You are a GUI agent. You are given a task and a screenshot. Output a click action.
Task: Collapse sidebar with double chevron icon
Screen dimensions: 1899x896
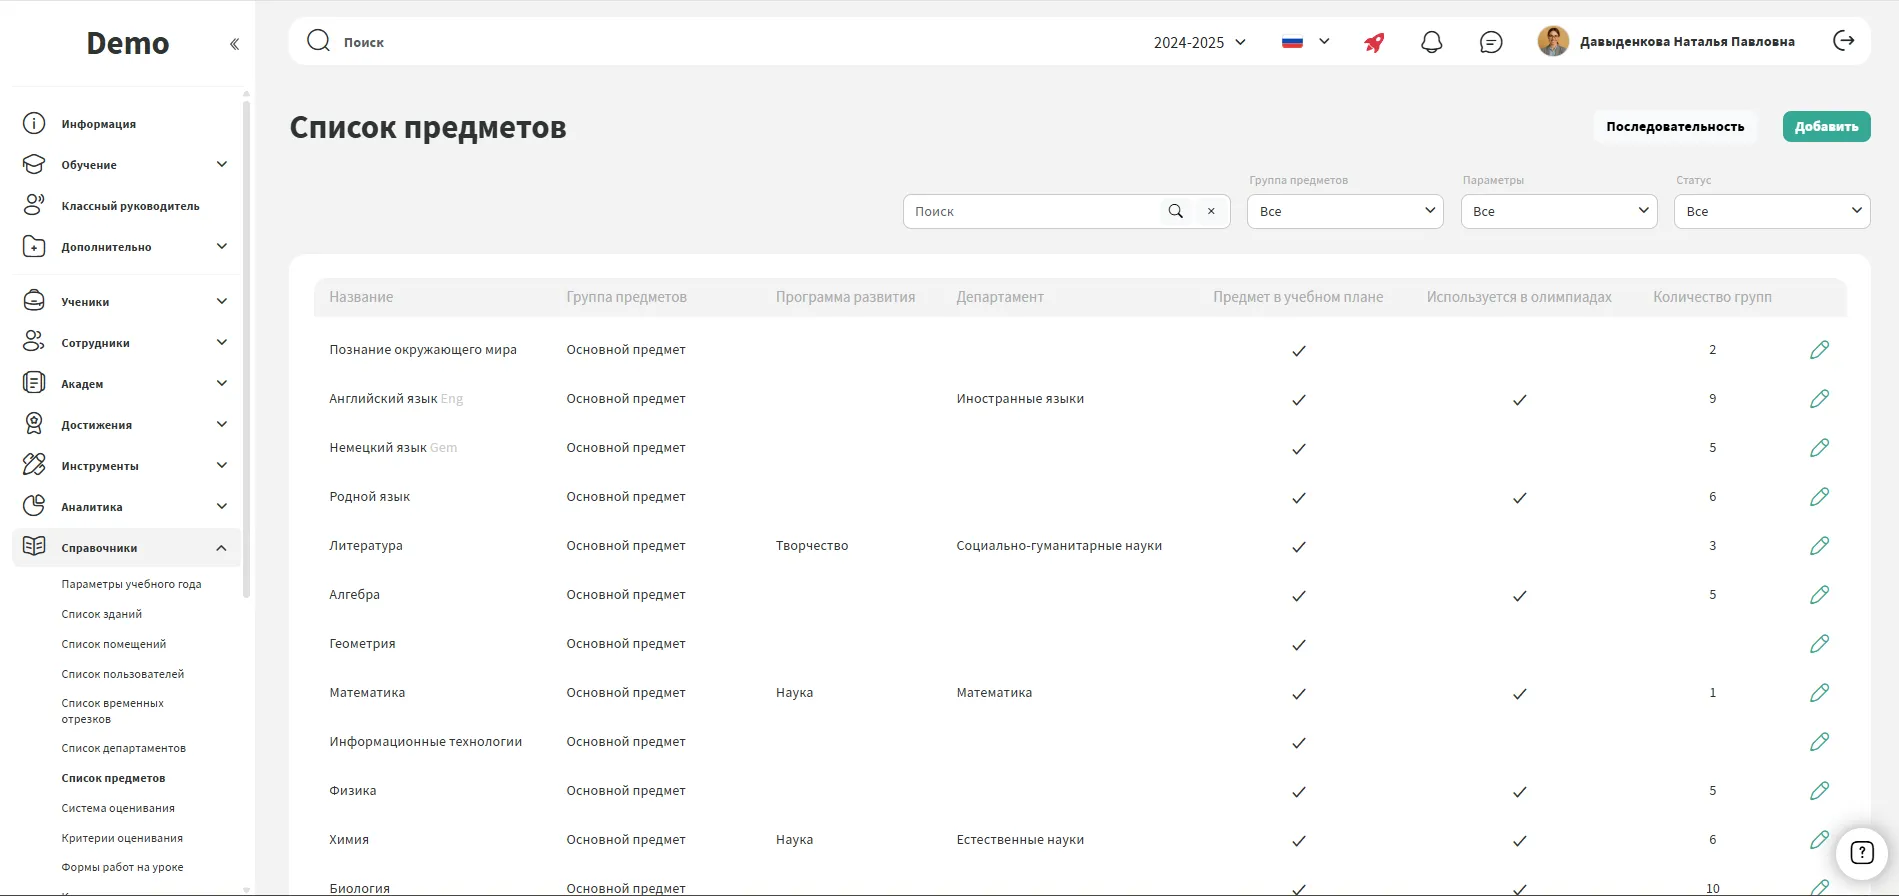(x=234, y=44)
